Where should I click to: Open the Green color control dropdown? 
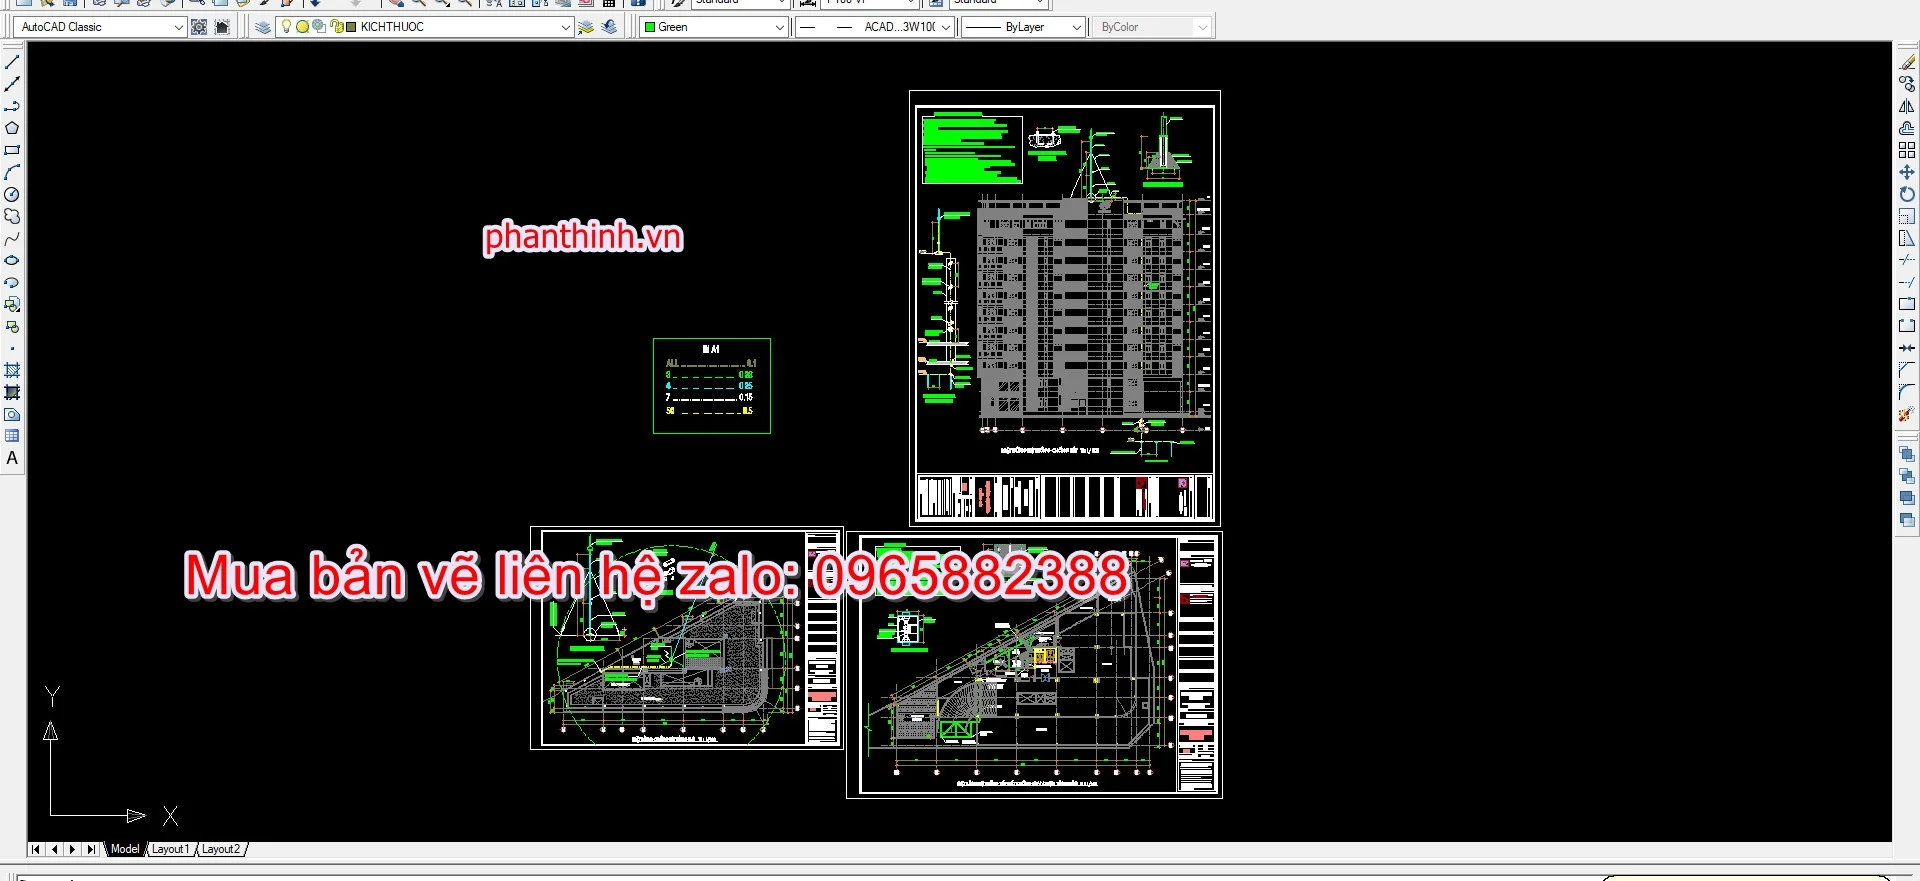(x=780, y=27)
